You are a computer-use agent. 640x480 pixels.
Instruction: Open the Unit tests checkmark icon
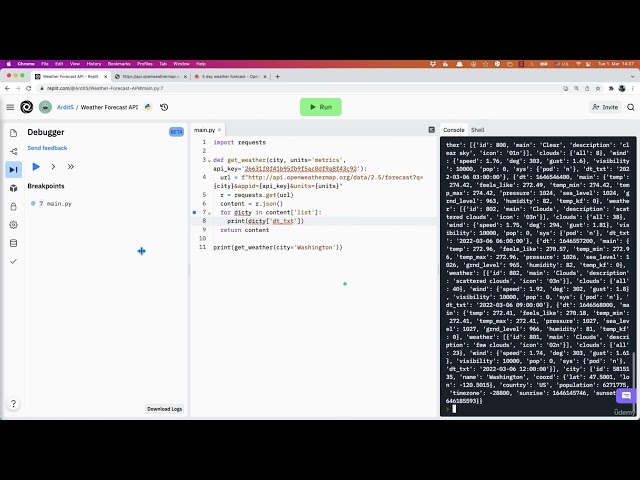pyautogui.click(x=13, y=261)
